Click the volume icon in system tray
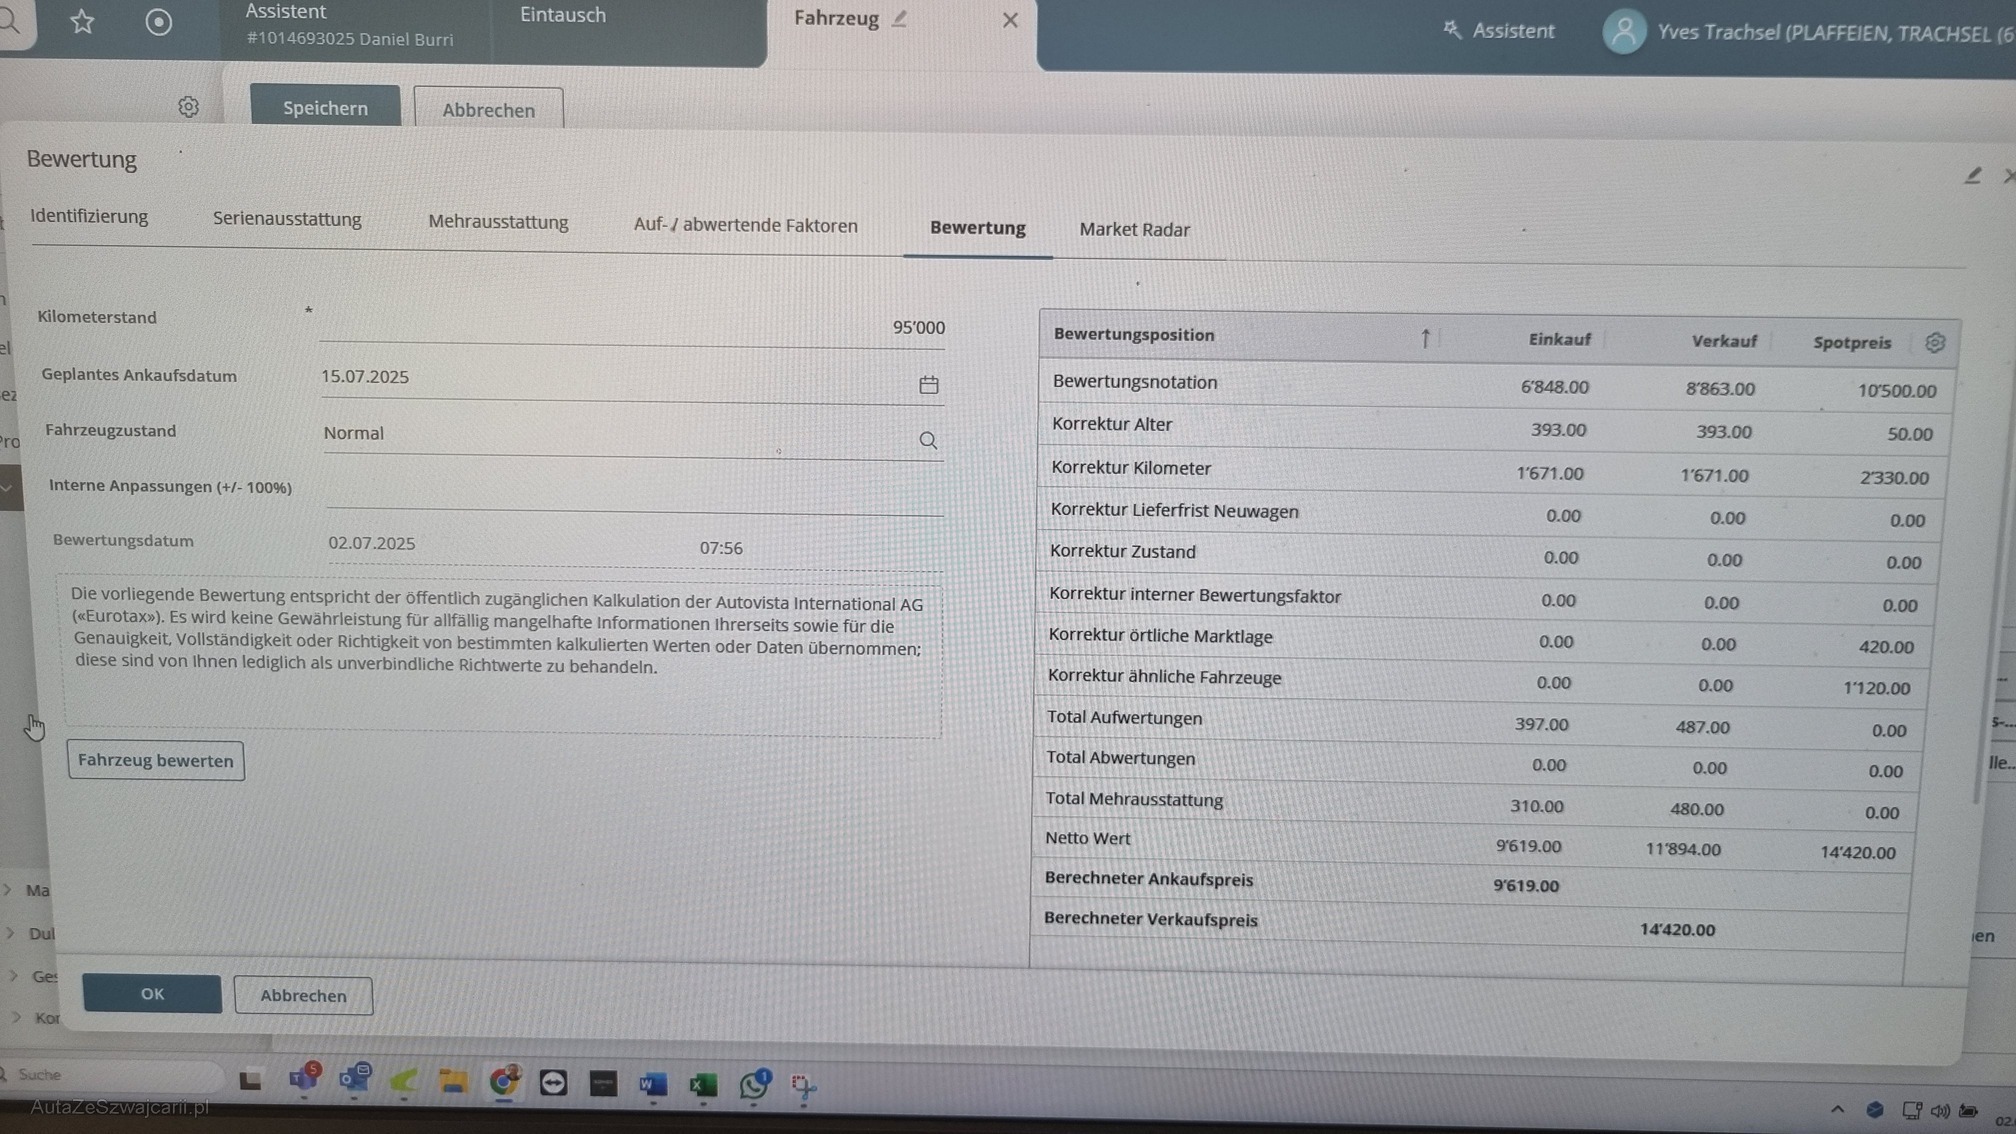 pos(1941,1111)
